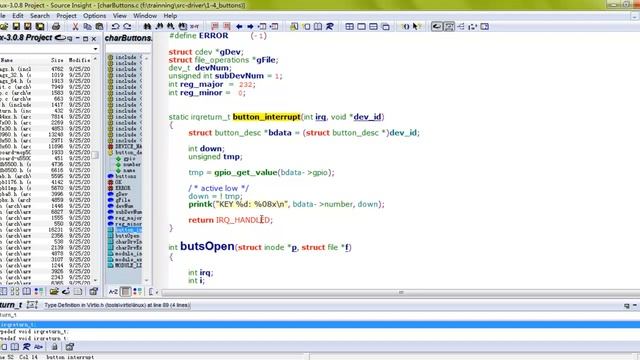The image size is (640, 360).
Task: Click the blue Go Forward arrow
Action: click(x=250, y=27)
